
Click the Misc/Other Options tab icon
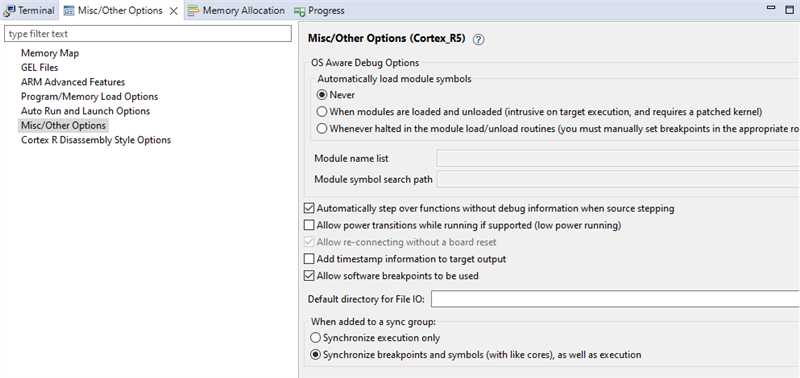tap(69, 11)
